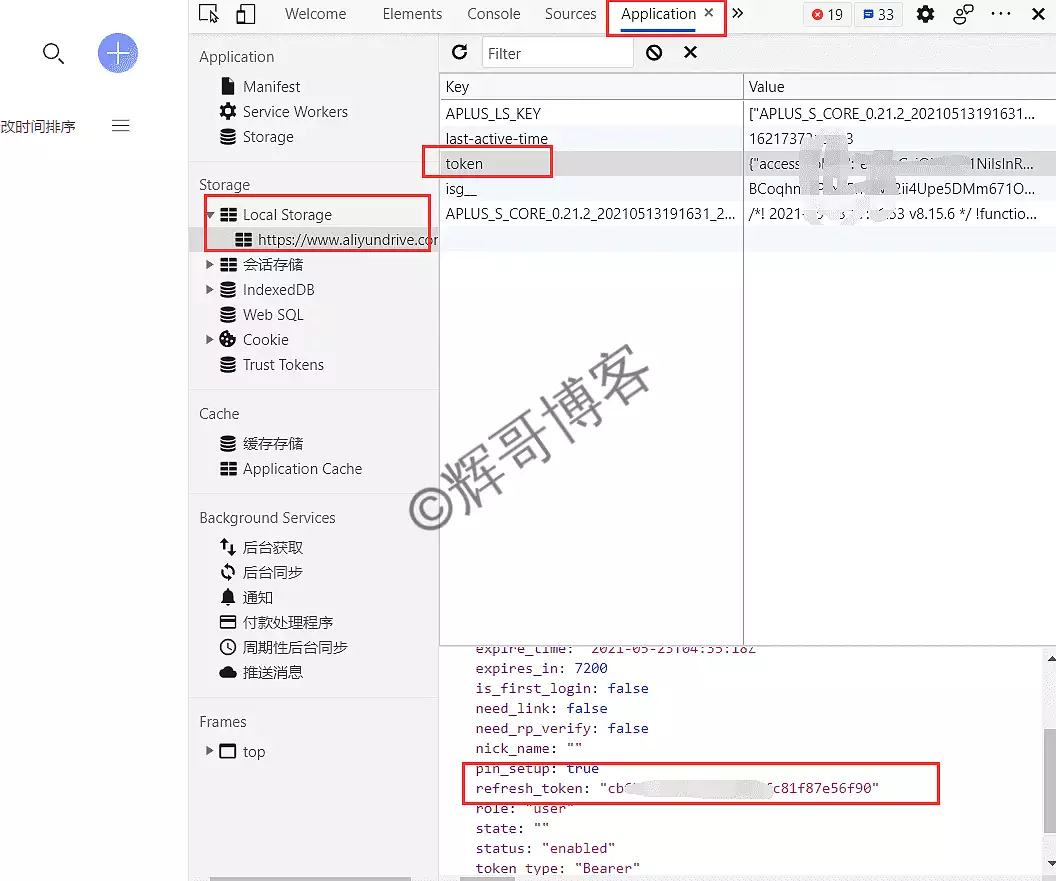Close the DevTools panel

click(1038, 14)
